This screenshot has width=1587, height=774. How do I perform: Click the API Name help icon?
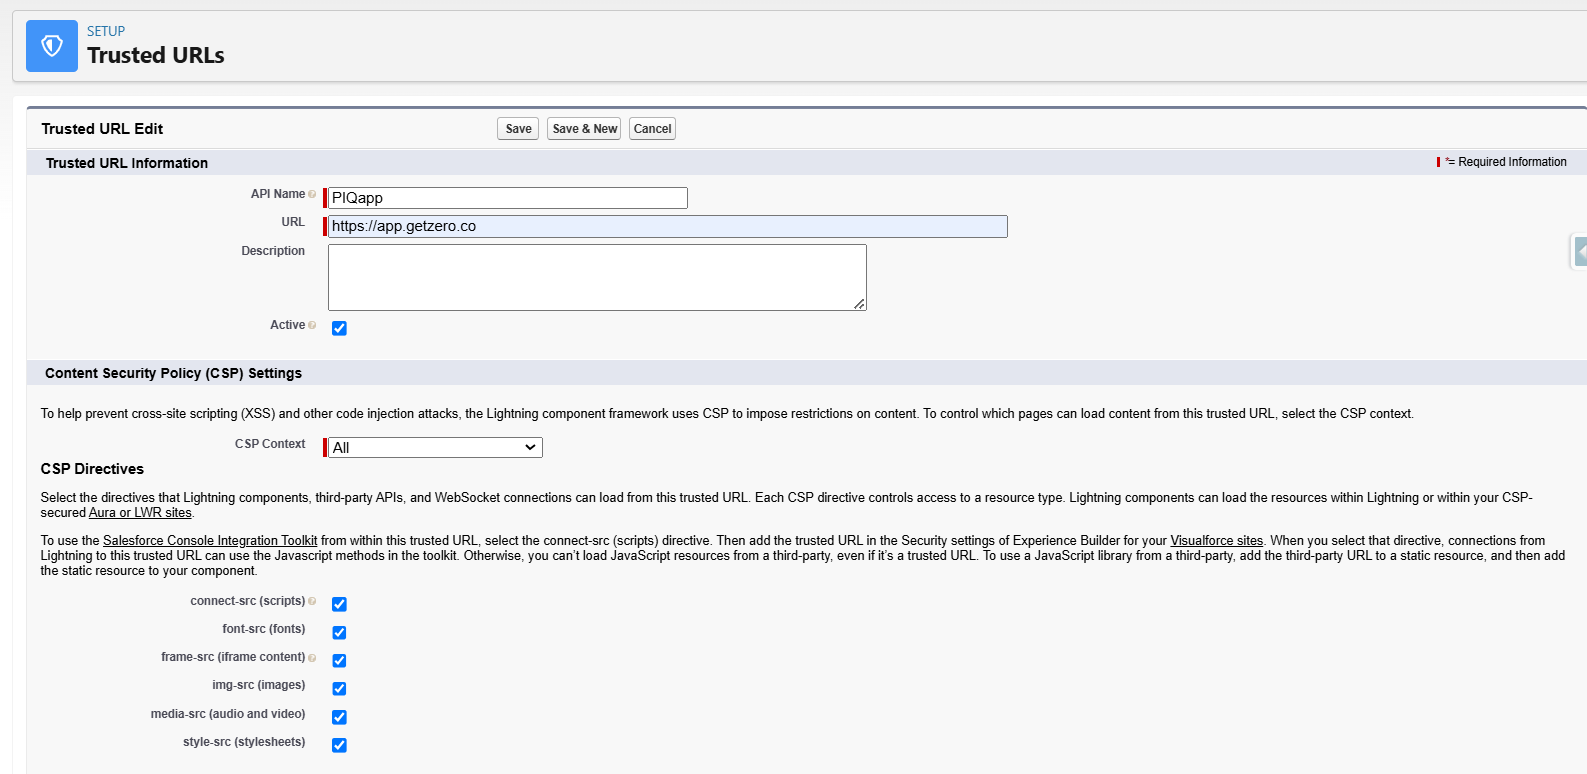coord(312,195)
